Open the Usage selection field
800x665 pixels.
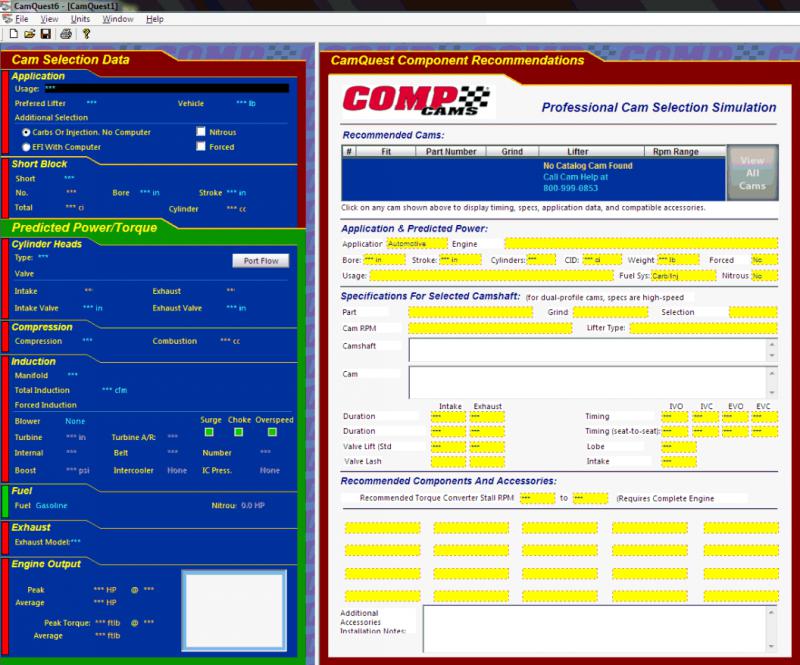click(x=165, y=88)
